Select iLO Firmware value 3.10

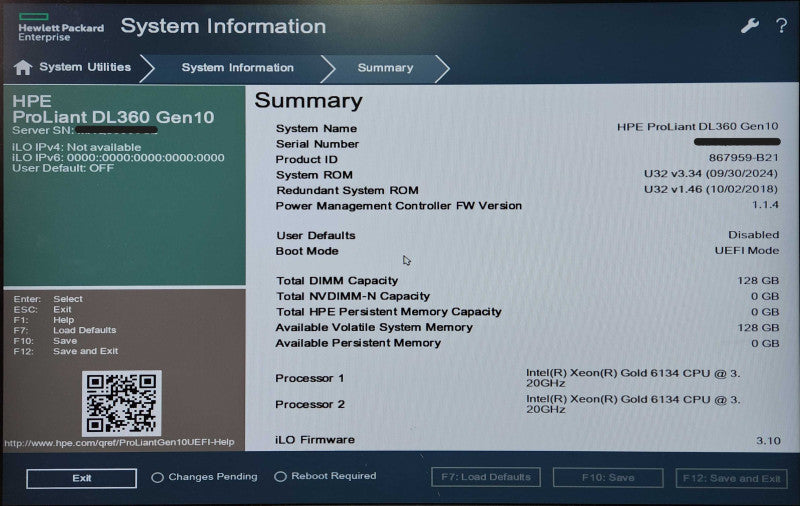[x=768, y=441]
